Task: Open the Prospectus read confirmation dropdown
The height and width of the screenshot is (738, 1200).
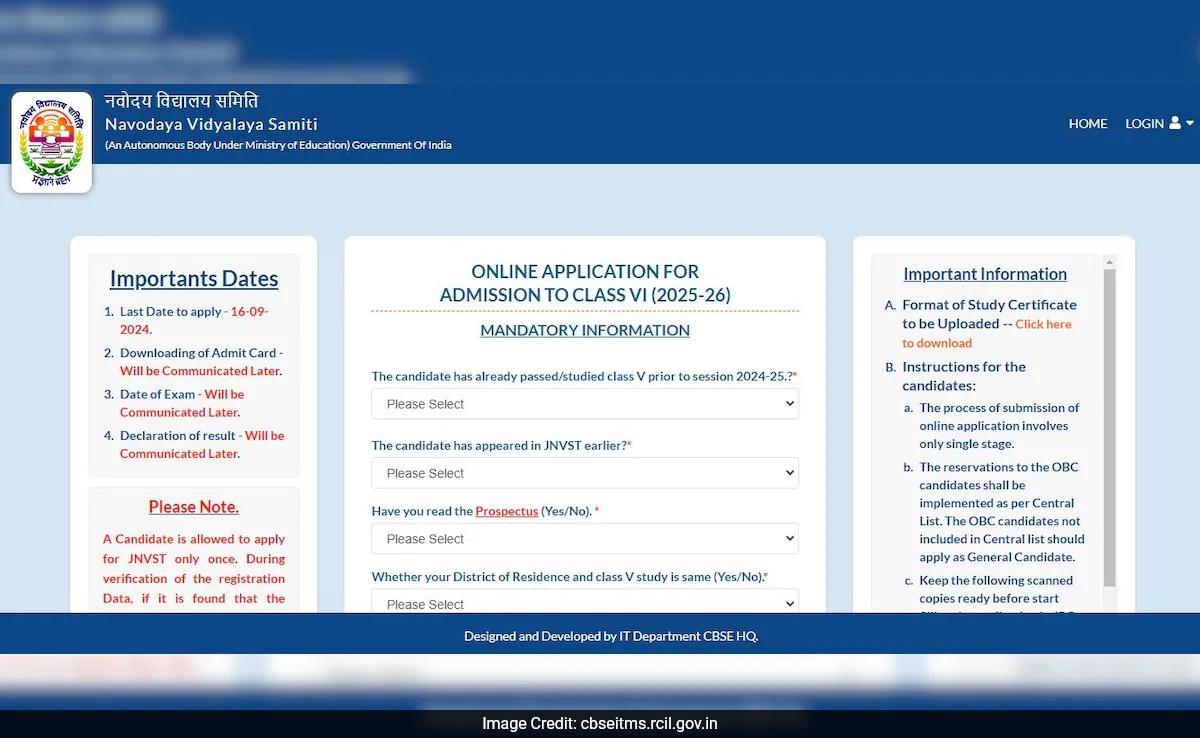Action: coord(584,538)
